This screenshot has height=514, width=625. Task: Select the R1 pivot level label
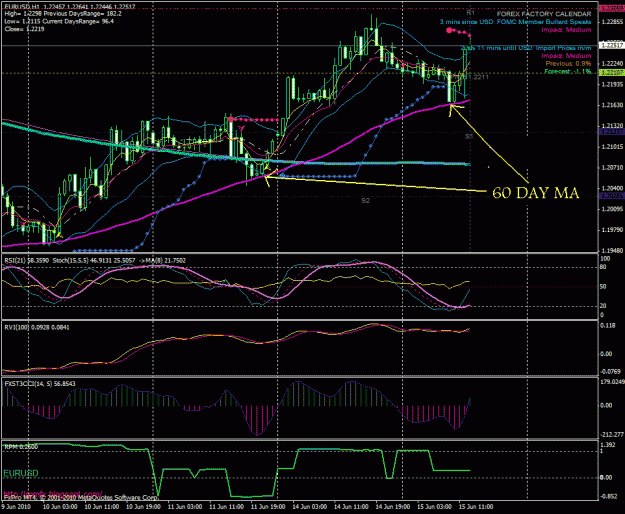(470, 13)
